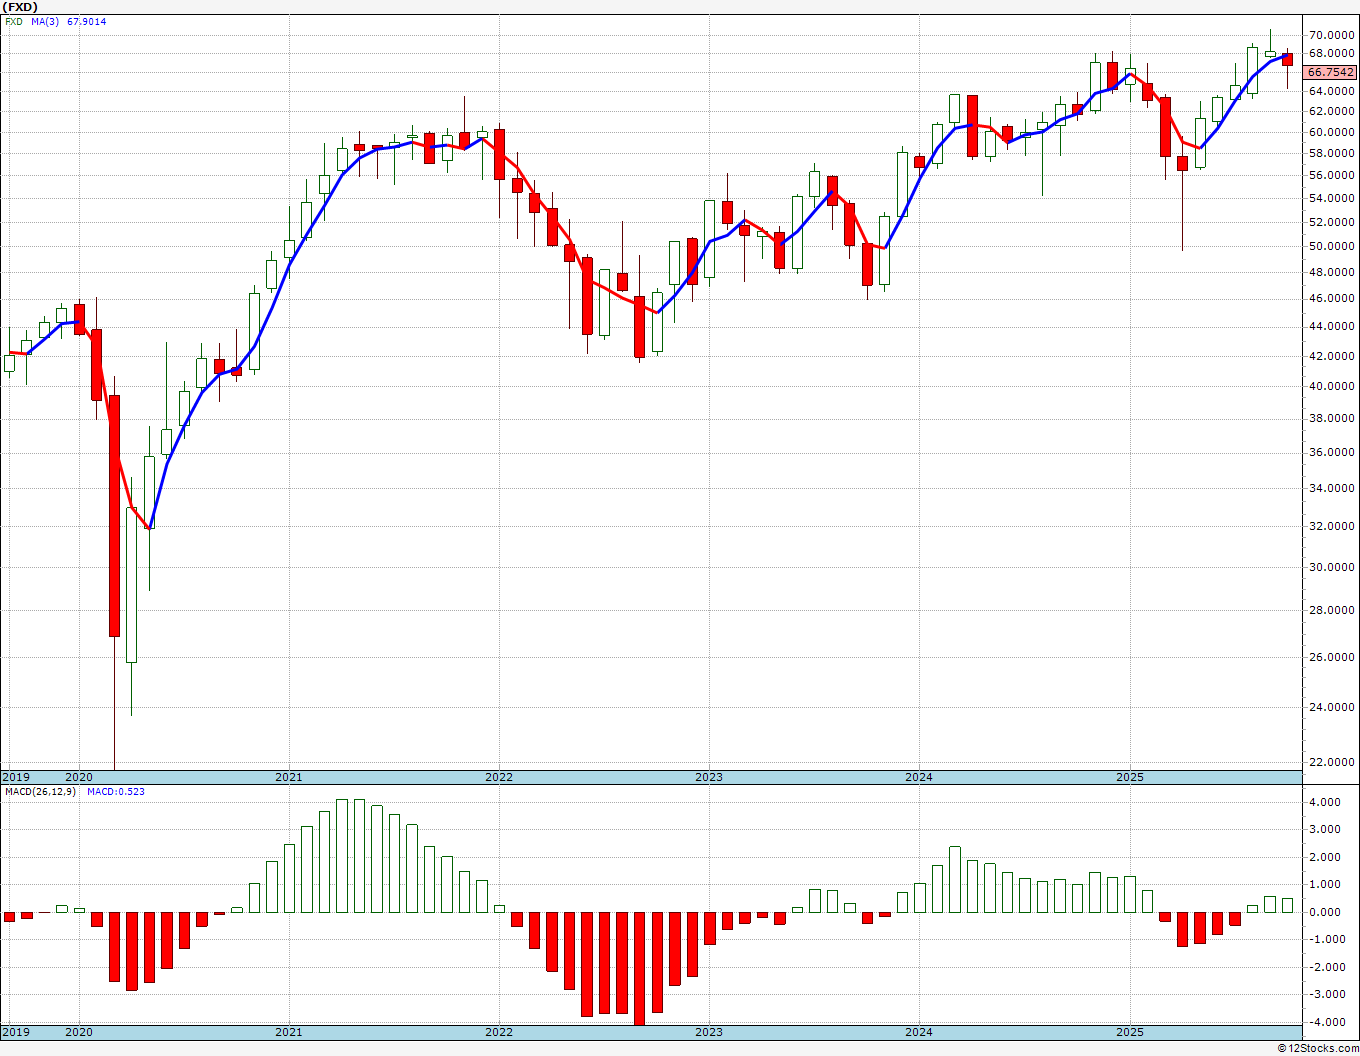Click the 12Stocks.com copyright link
This screenshot has width=1360, height=1056.
1318,1048
